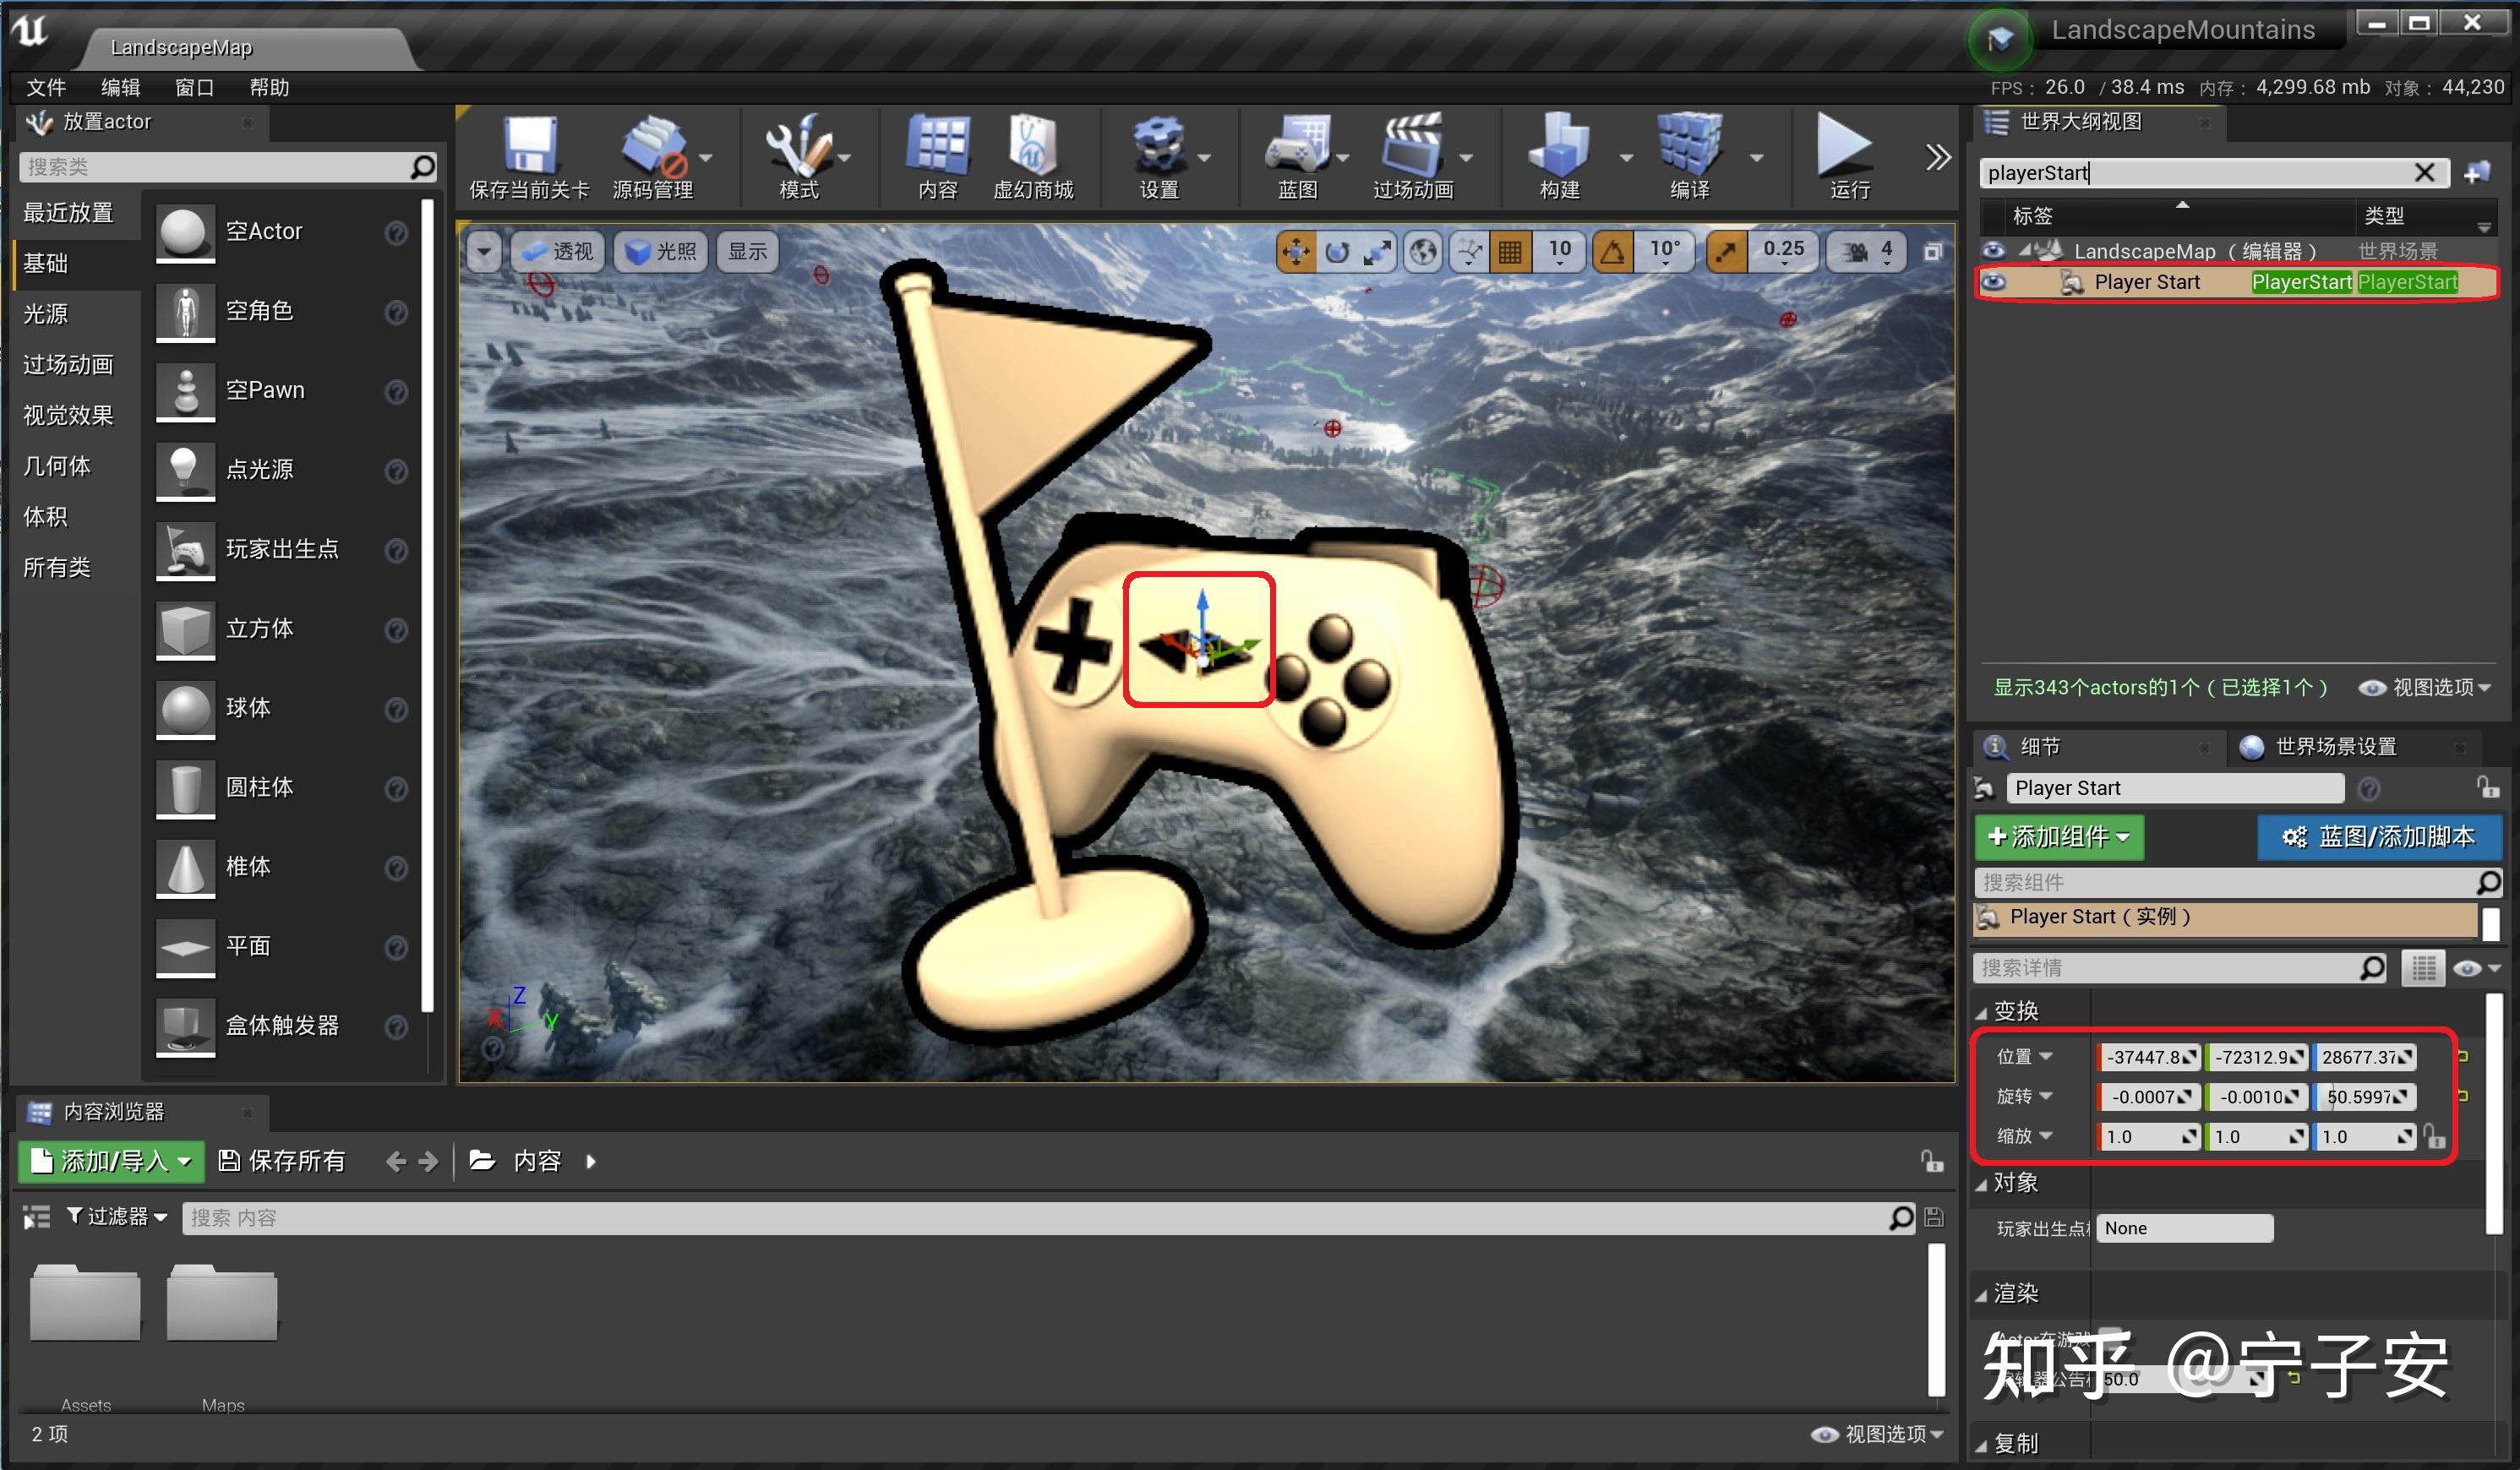Click the Play (运行) icon

(1846, 146)
